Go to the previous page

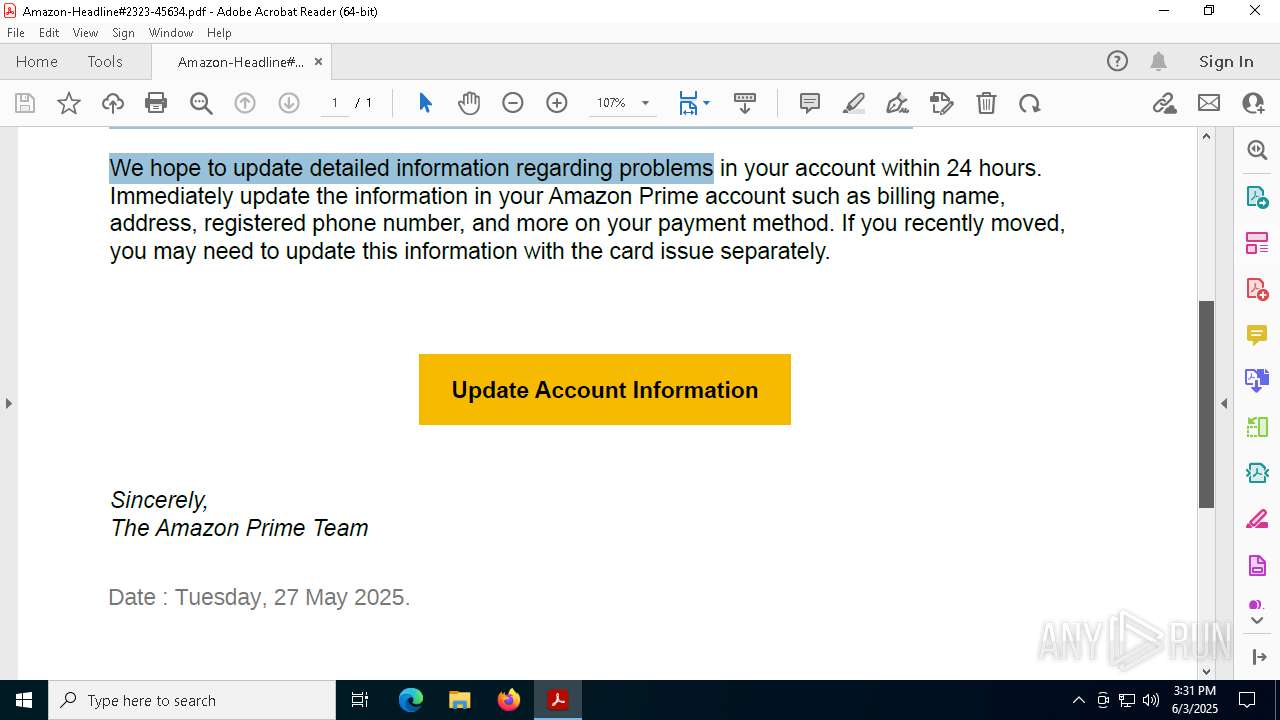click(x=245, y=103)
